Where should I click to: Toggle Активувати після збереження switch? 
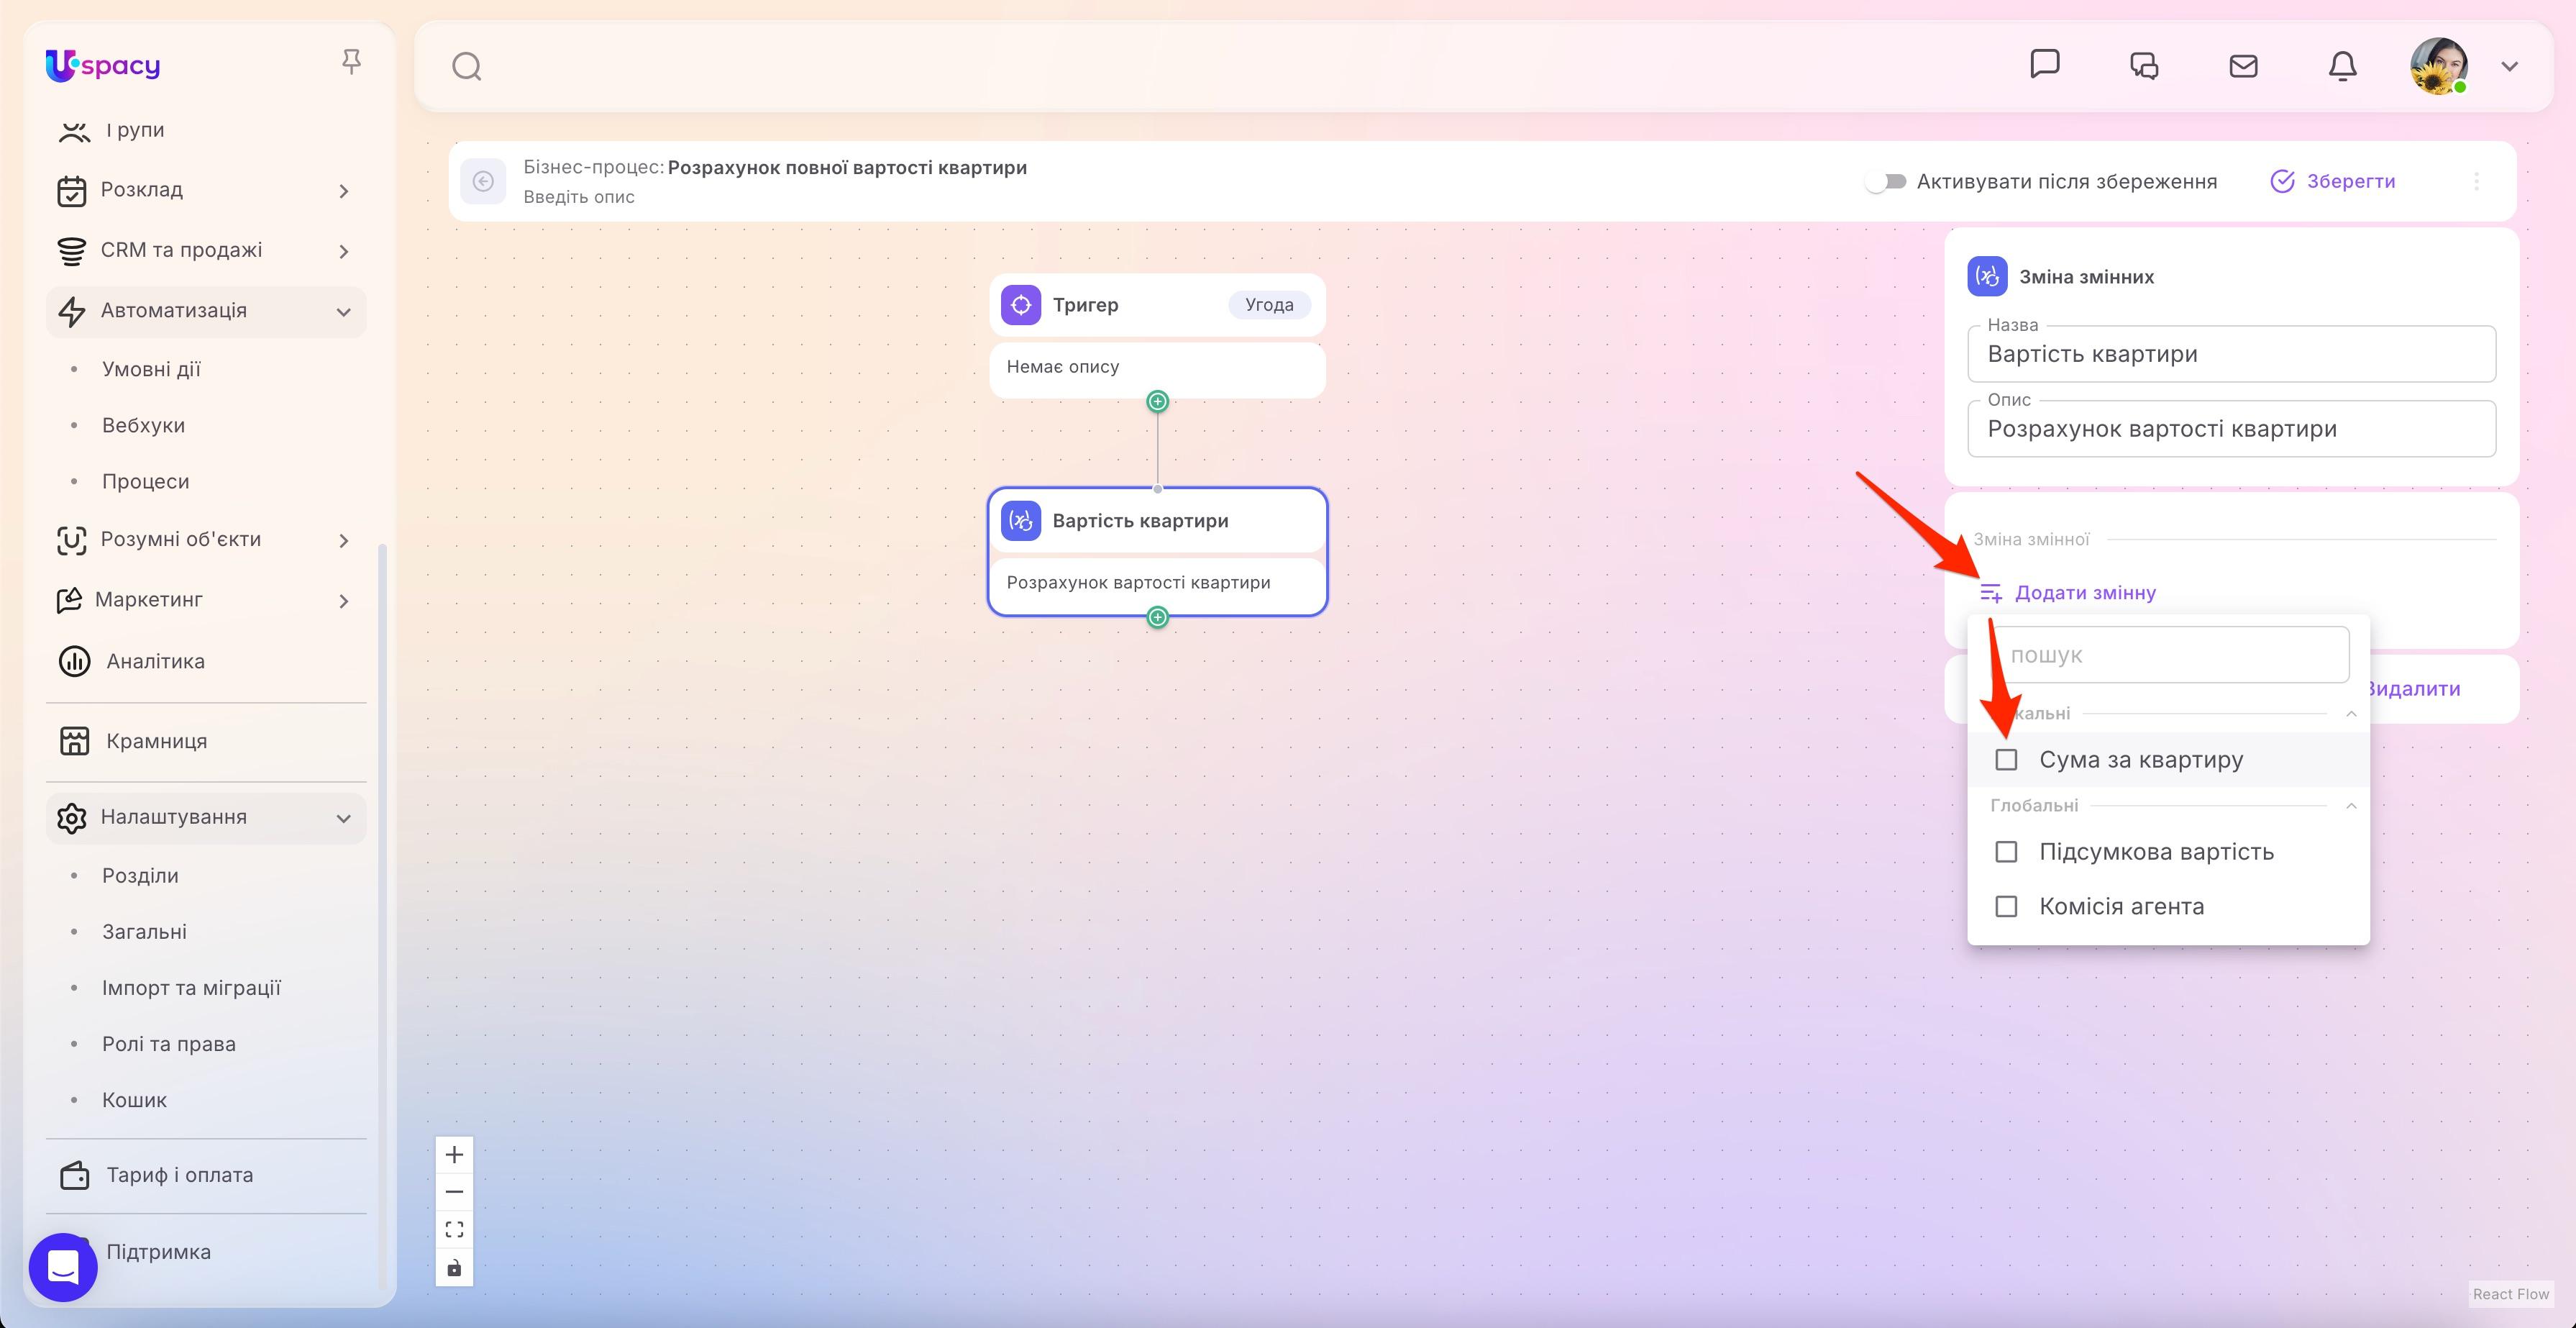(1886, 182)
